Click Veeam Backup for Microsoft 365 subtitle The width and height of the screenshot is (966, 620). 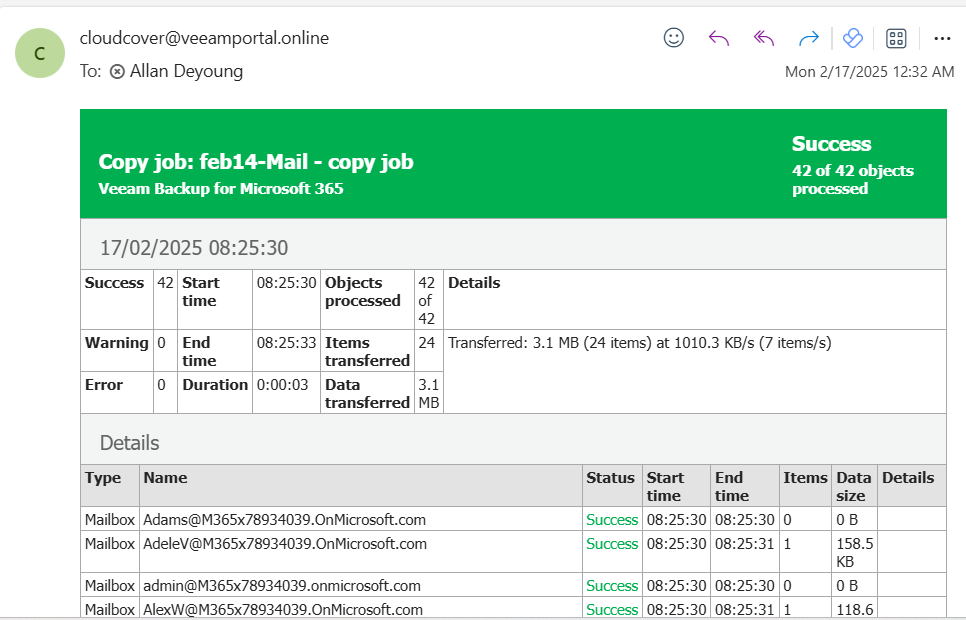coord(221,189)
